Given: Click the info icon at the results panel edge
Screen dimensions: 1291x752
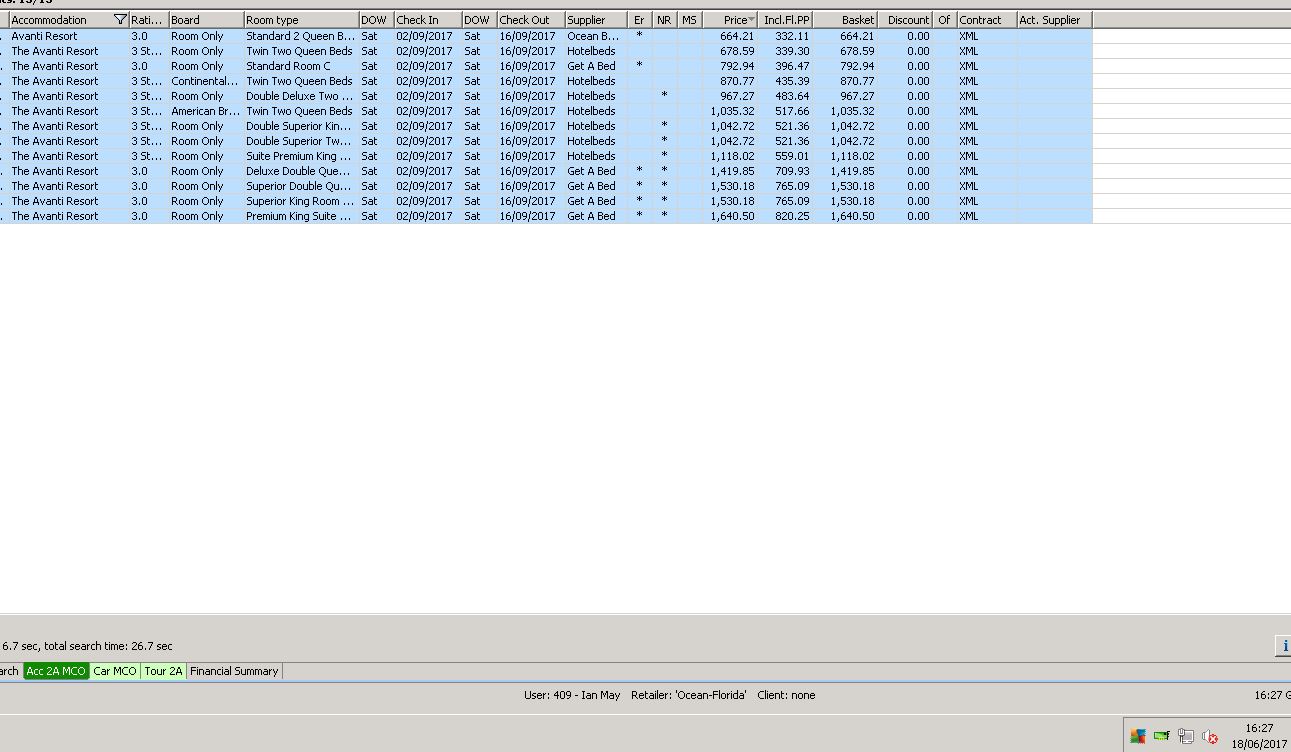Looking at the screenshot, I should click(x=1284, y=646).
